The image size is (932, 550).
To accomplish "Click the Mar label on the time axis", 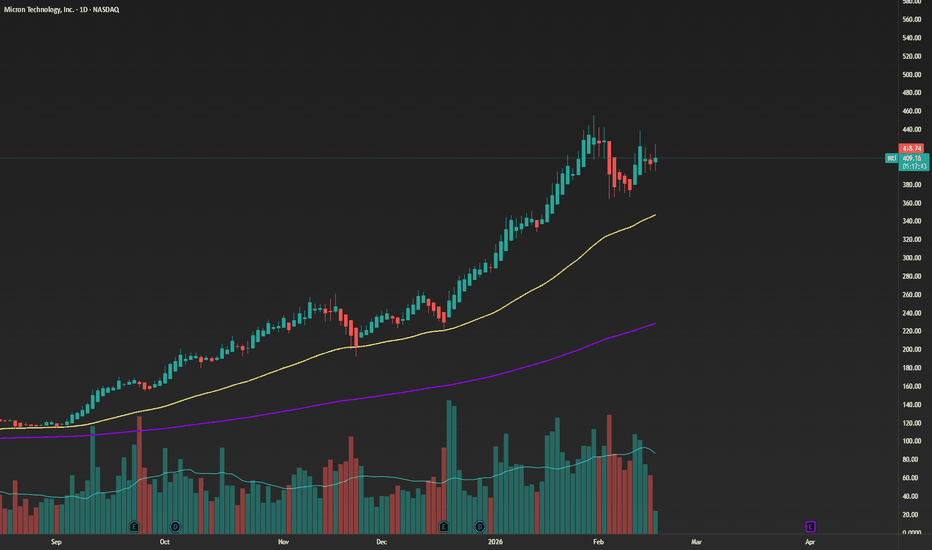I will point(697,541).
